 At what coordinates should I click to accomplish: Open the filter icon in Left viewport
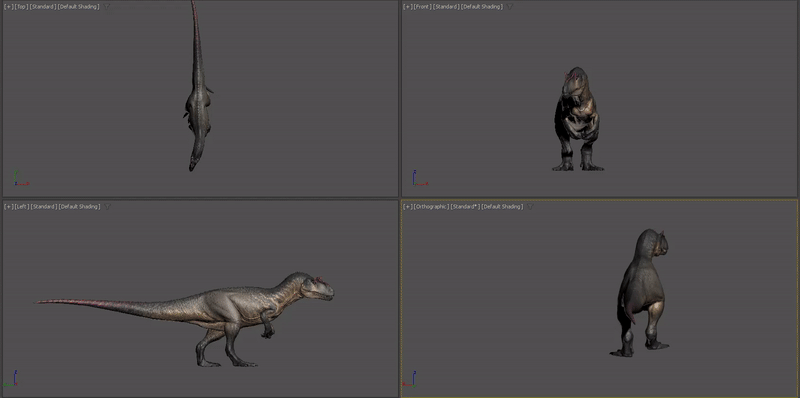[x=106, y=207]
